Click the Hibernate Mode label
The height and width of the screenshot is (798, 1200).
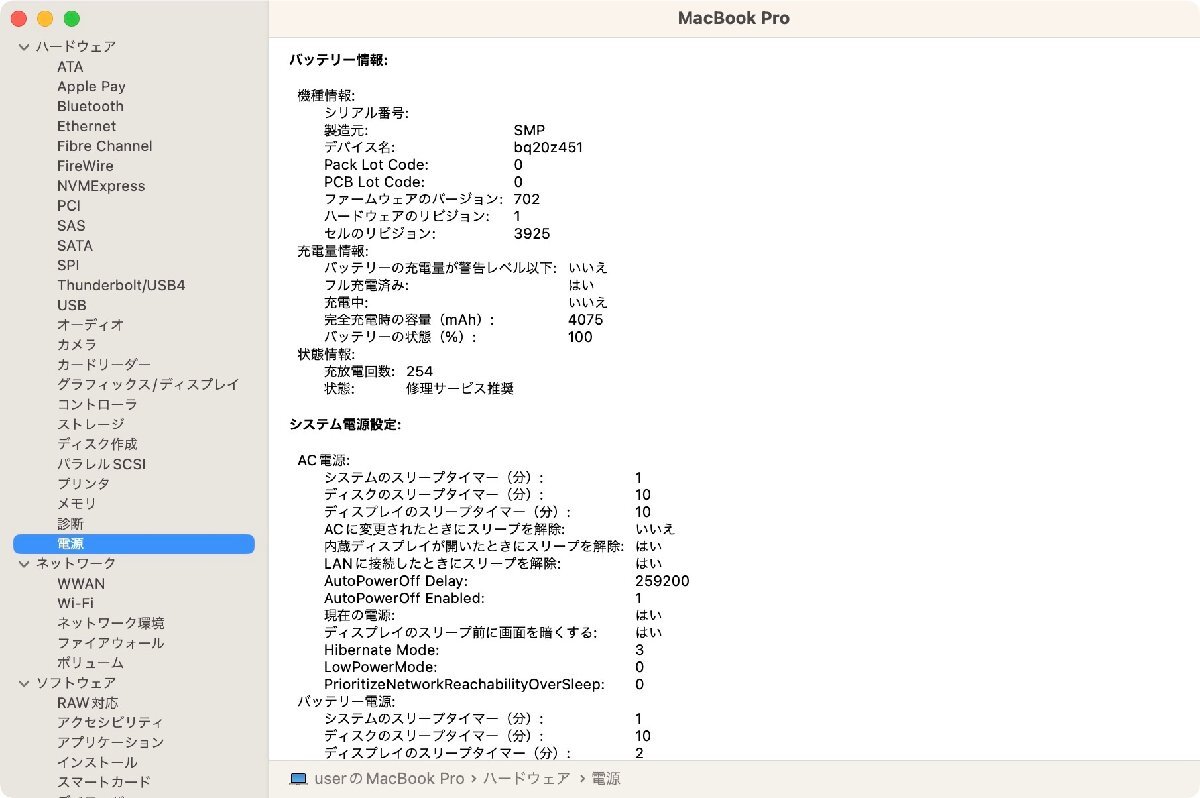(x=382, y=650)
